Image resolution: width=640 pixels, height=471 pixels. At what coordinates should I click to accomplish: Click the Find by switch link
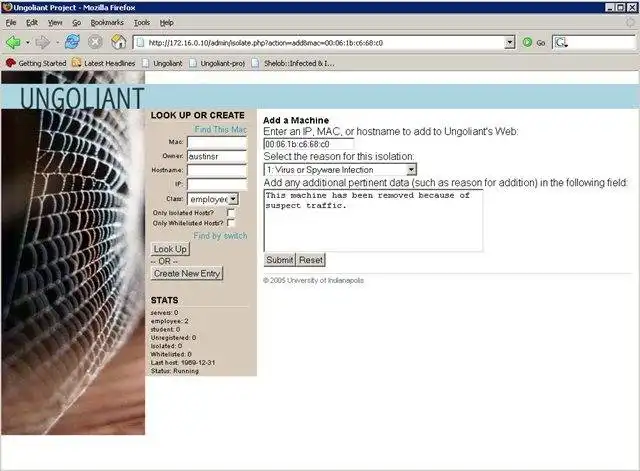pos(220,236)
